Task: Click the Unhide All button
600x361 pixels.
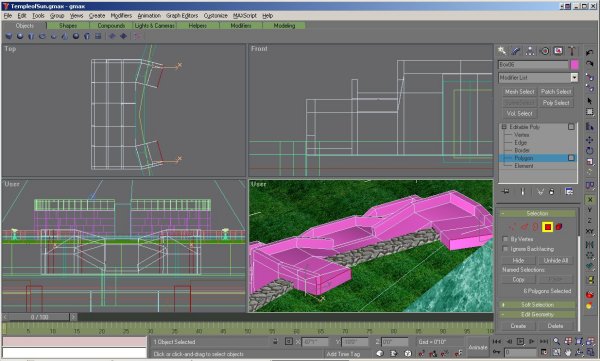Action: coord(556,260)
